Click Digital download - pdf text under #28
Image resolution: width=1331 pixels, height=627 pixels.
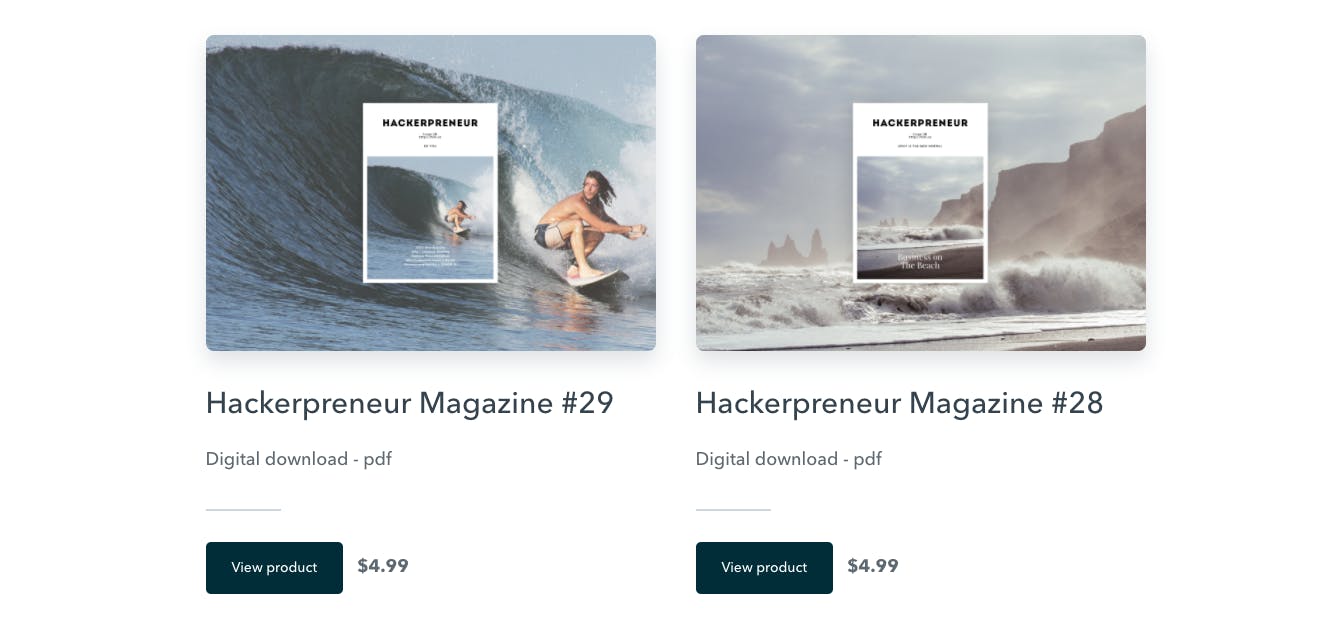point(788,459)
